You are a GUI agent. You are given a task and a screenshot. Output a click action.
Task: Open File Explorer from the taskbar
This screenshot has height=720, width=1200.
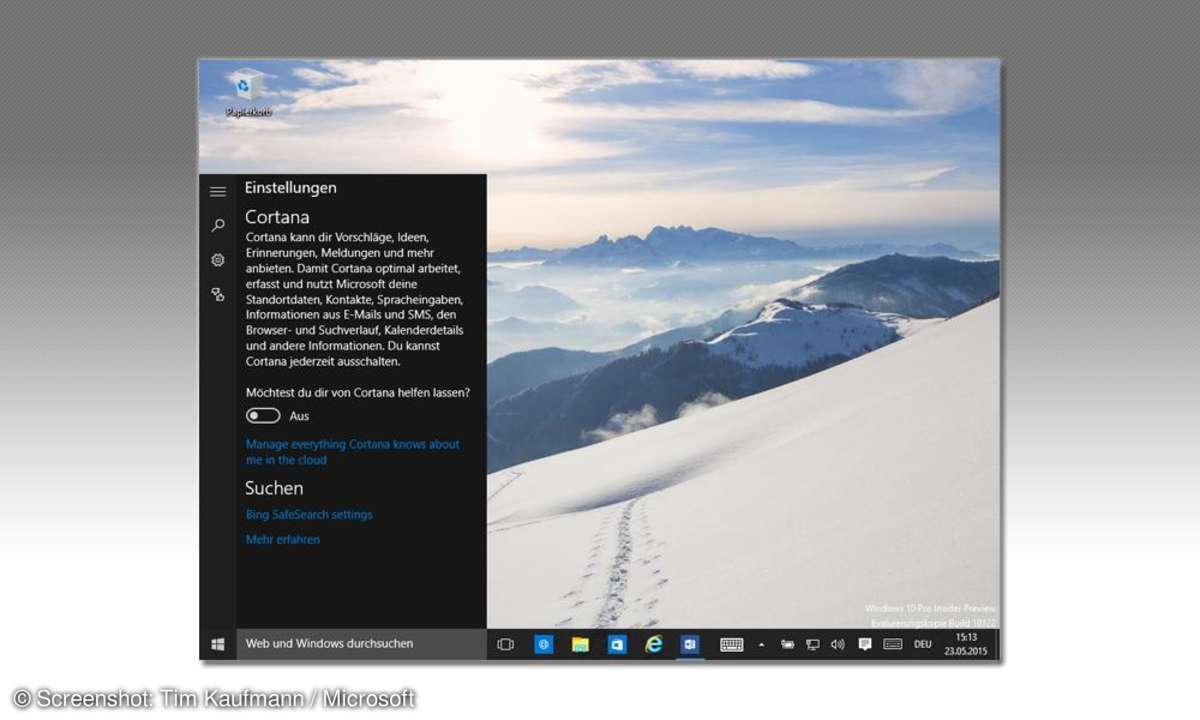pos(580,644)
